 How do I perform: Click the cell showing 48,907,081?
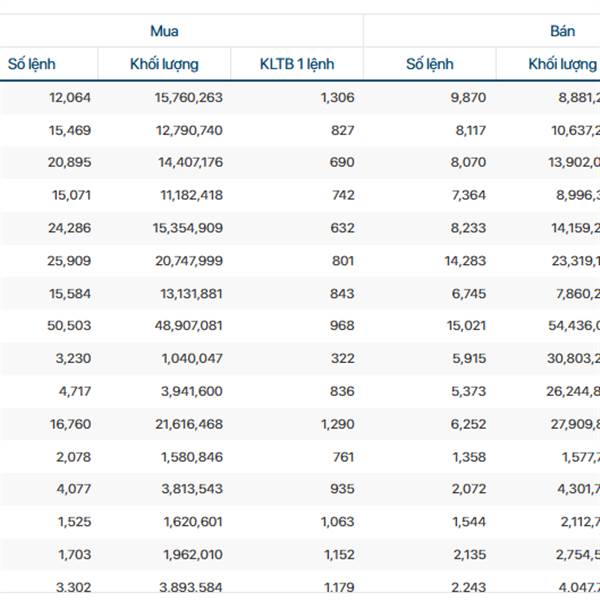(x=188, y=326)
